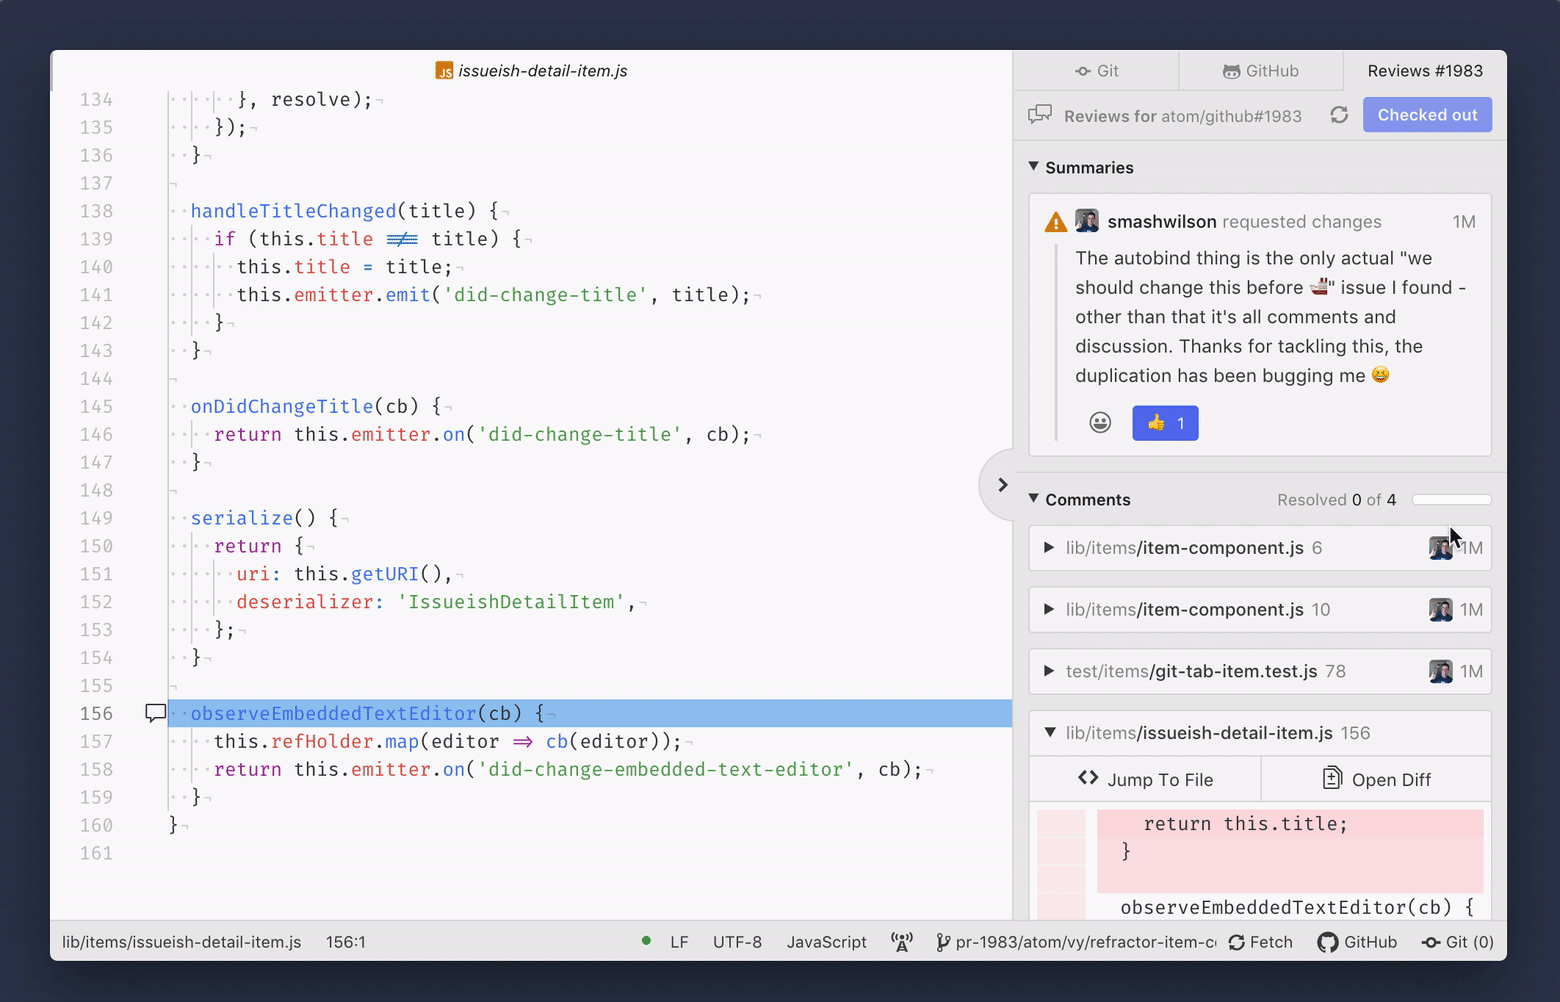Toggle the thumbs up reaction button
The width and height of the screenshot is (1560, 1002).
(1165, 423)
